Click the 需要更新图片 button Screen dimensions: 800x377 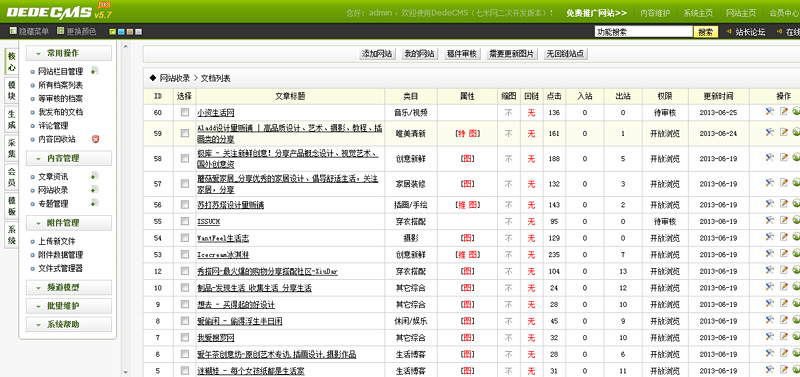pos(512,54)
